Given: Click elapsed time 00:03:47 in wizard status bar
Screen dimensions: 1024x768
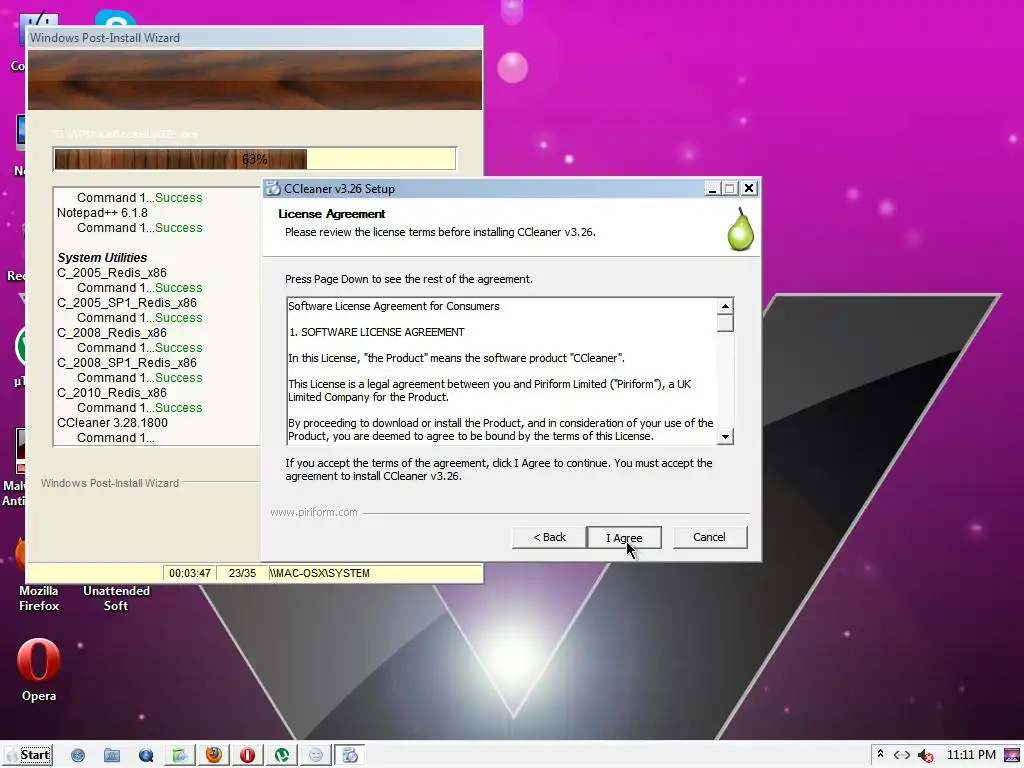Looking at the screenshot, I should click(x=189, y=573).
